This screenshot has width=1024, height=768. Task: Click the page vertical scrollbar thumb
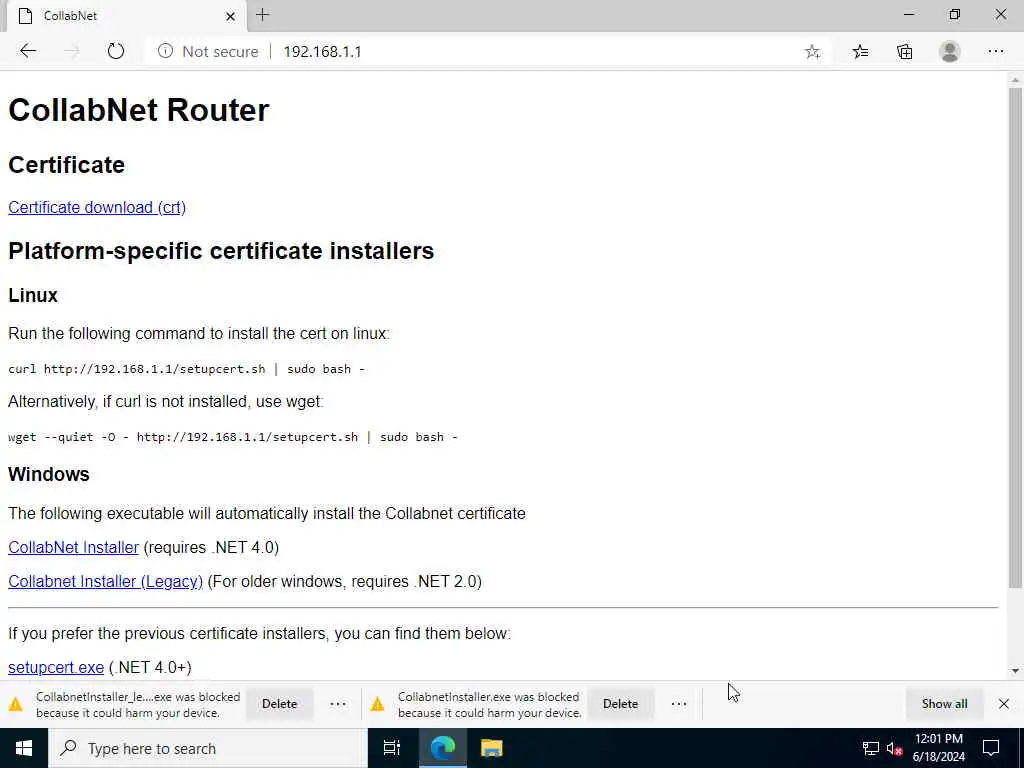(1015, 336)
